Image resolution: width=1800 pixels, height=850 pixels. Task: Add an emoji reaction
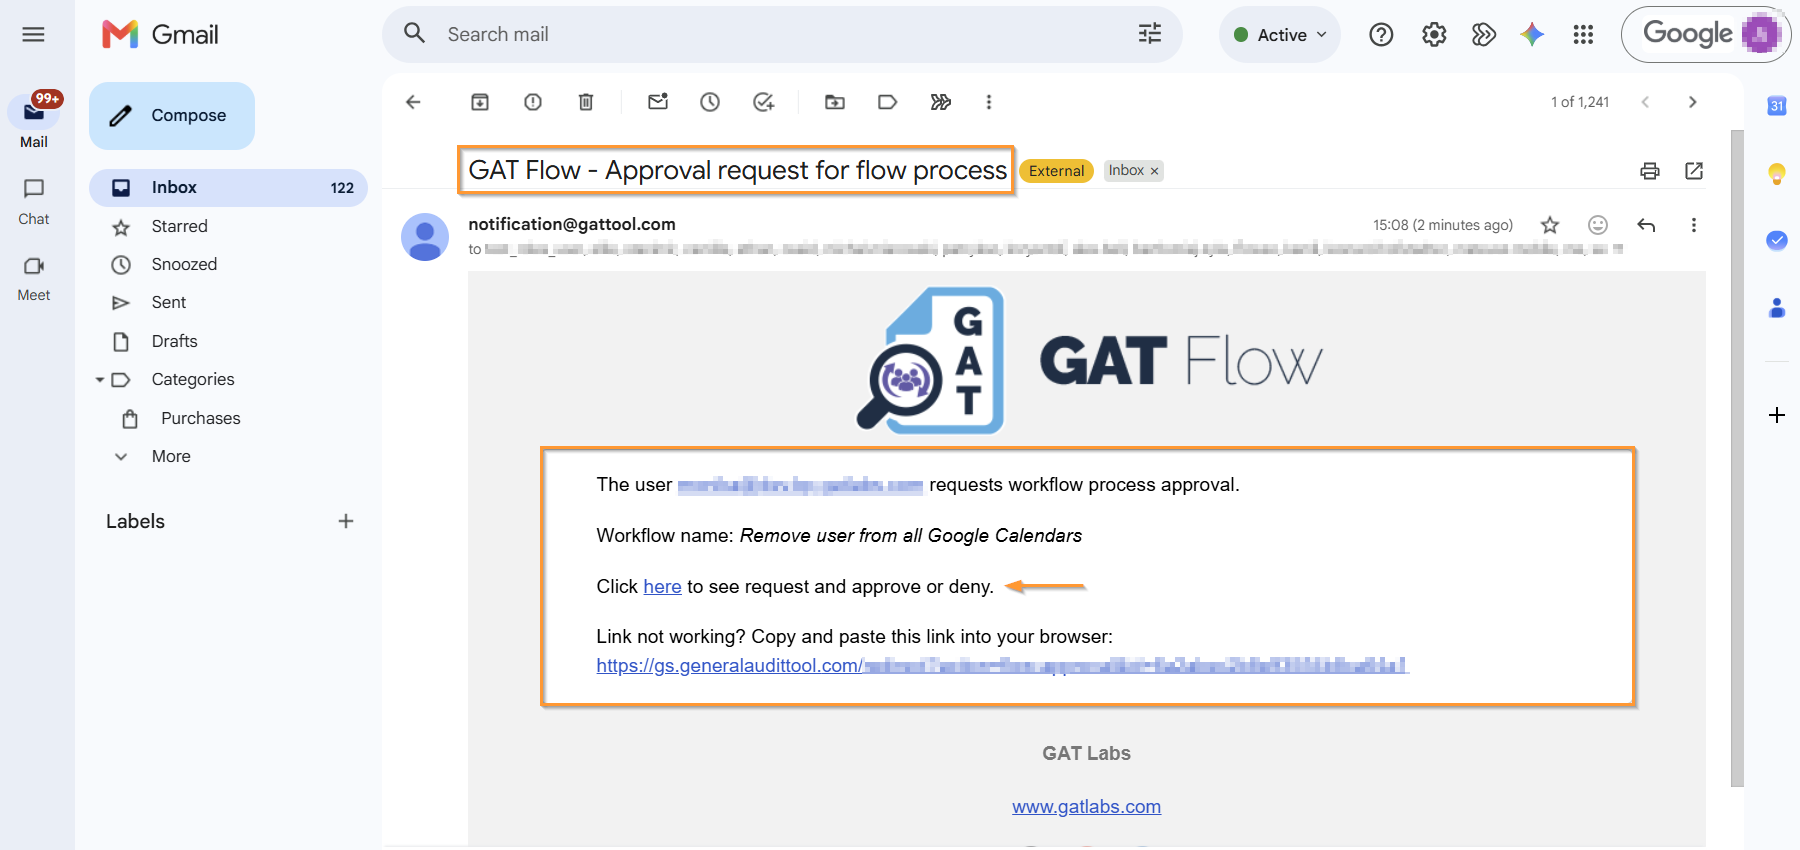pyautogui.click(x=1598, y=225)
